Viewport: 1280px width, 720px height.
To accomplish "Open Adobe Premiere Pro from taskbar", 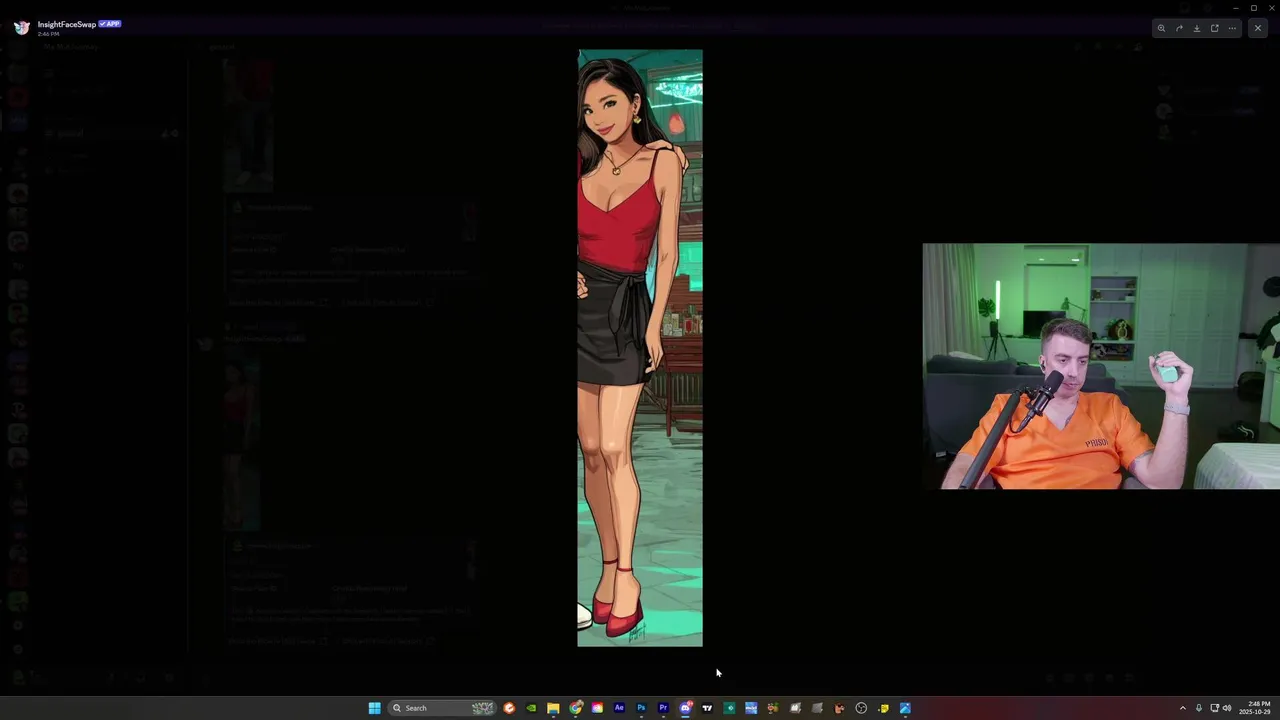I will [663, 708].
